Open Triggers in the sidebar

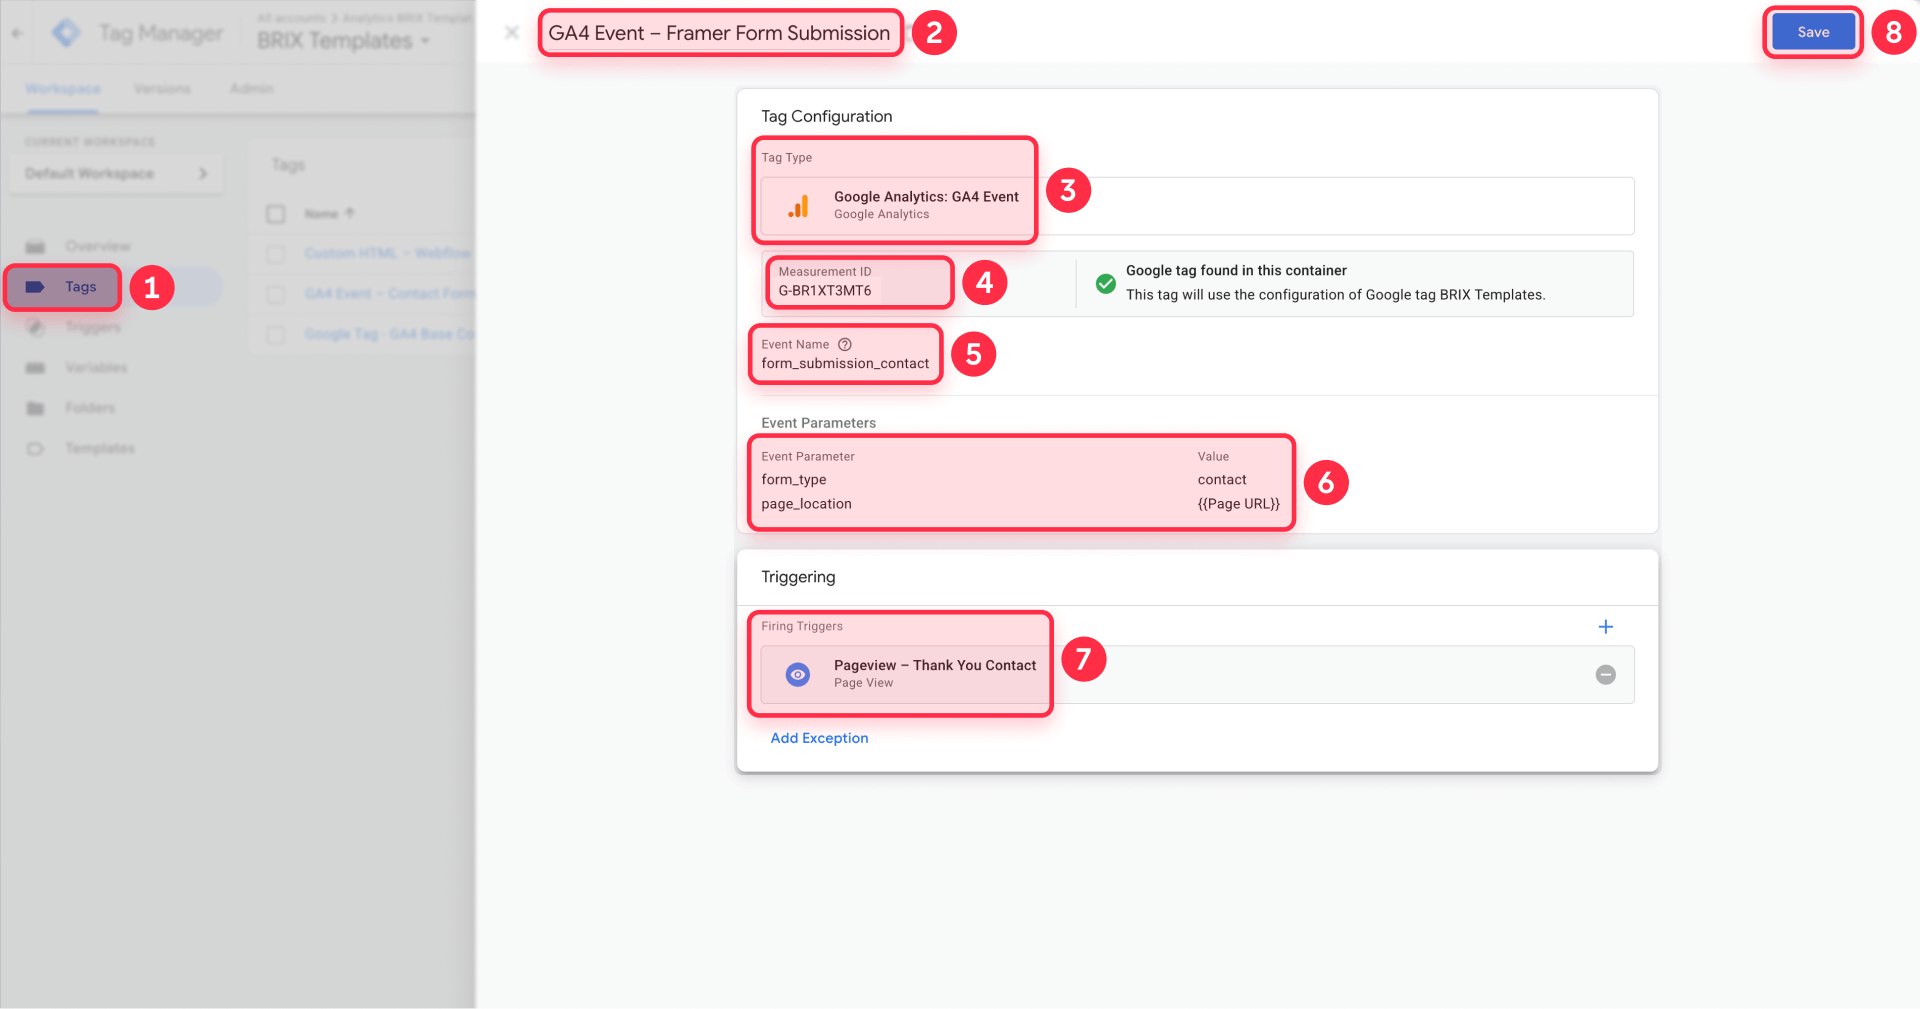(x=93, y=327)
